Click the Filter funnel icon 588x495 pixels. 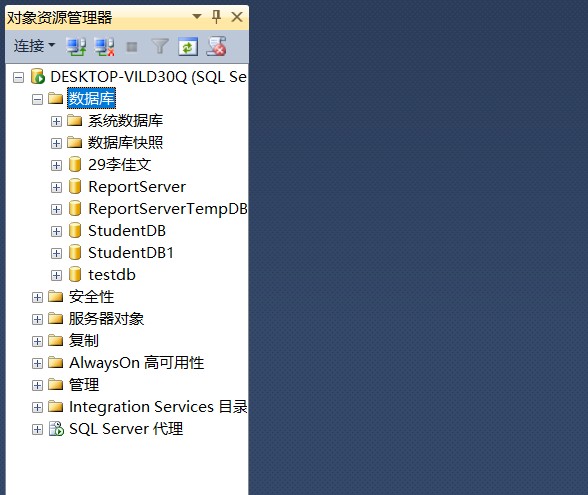(160, 46)
